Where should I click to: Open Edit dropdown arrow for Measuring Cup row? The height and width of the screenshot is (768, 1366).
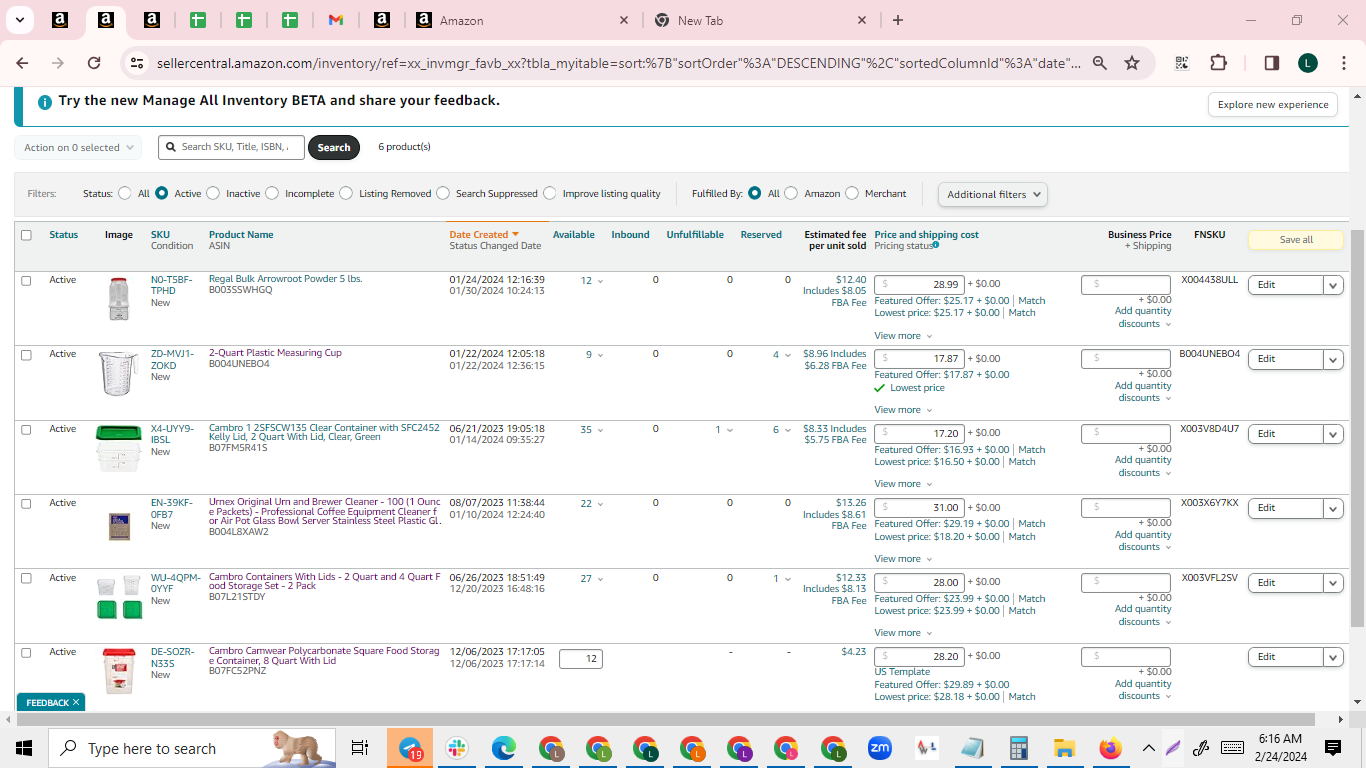(x=1333, y=359)
